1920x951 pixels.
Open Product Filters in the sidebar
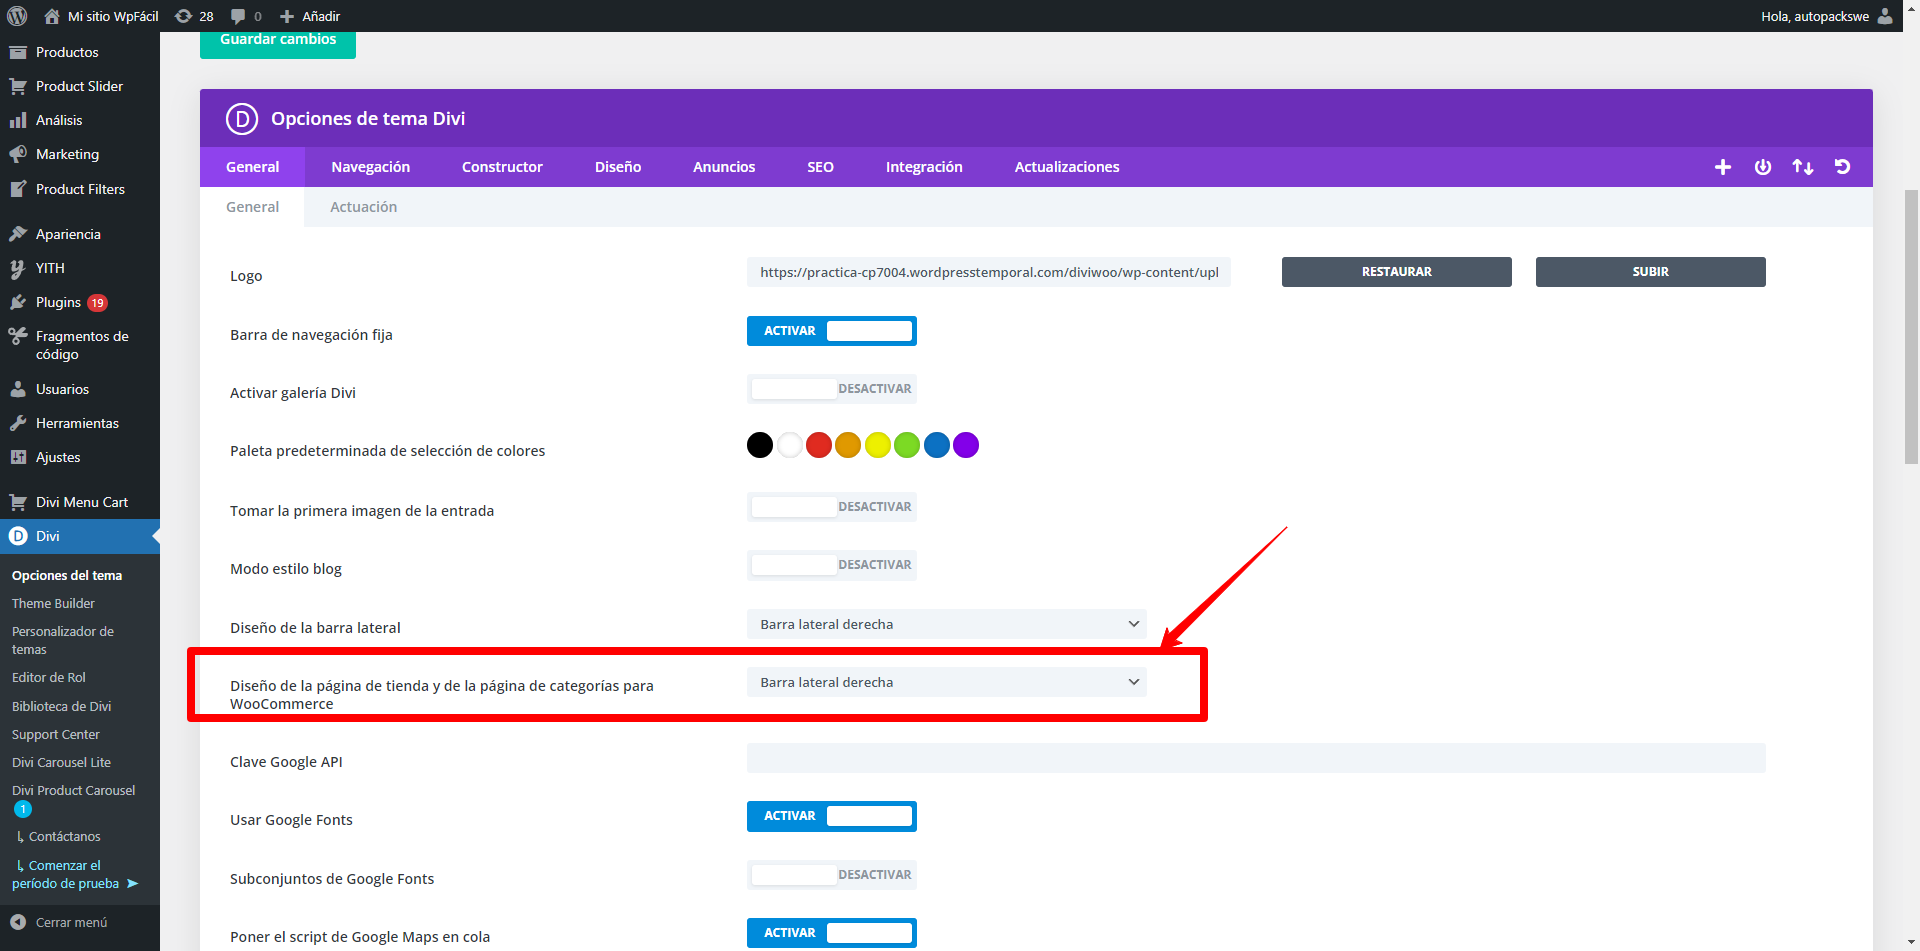click(80, 189)
